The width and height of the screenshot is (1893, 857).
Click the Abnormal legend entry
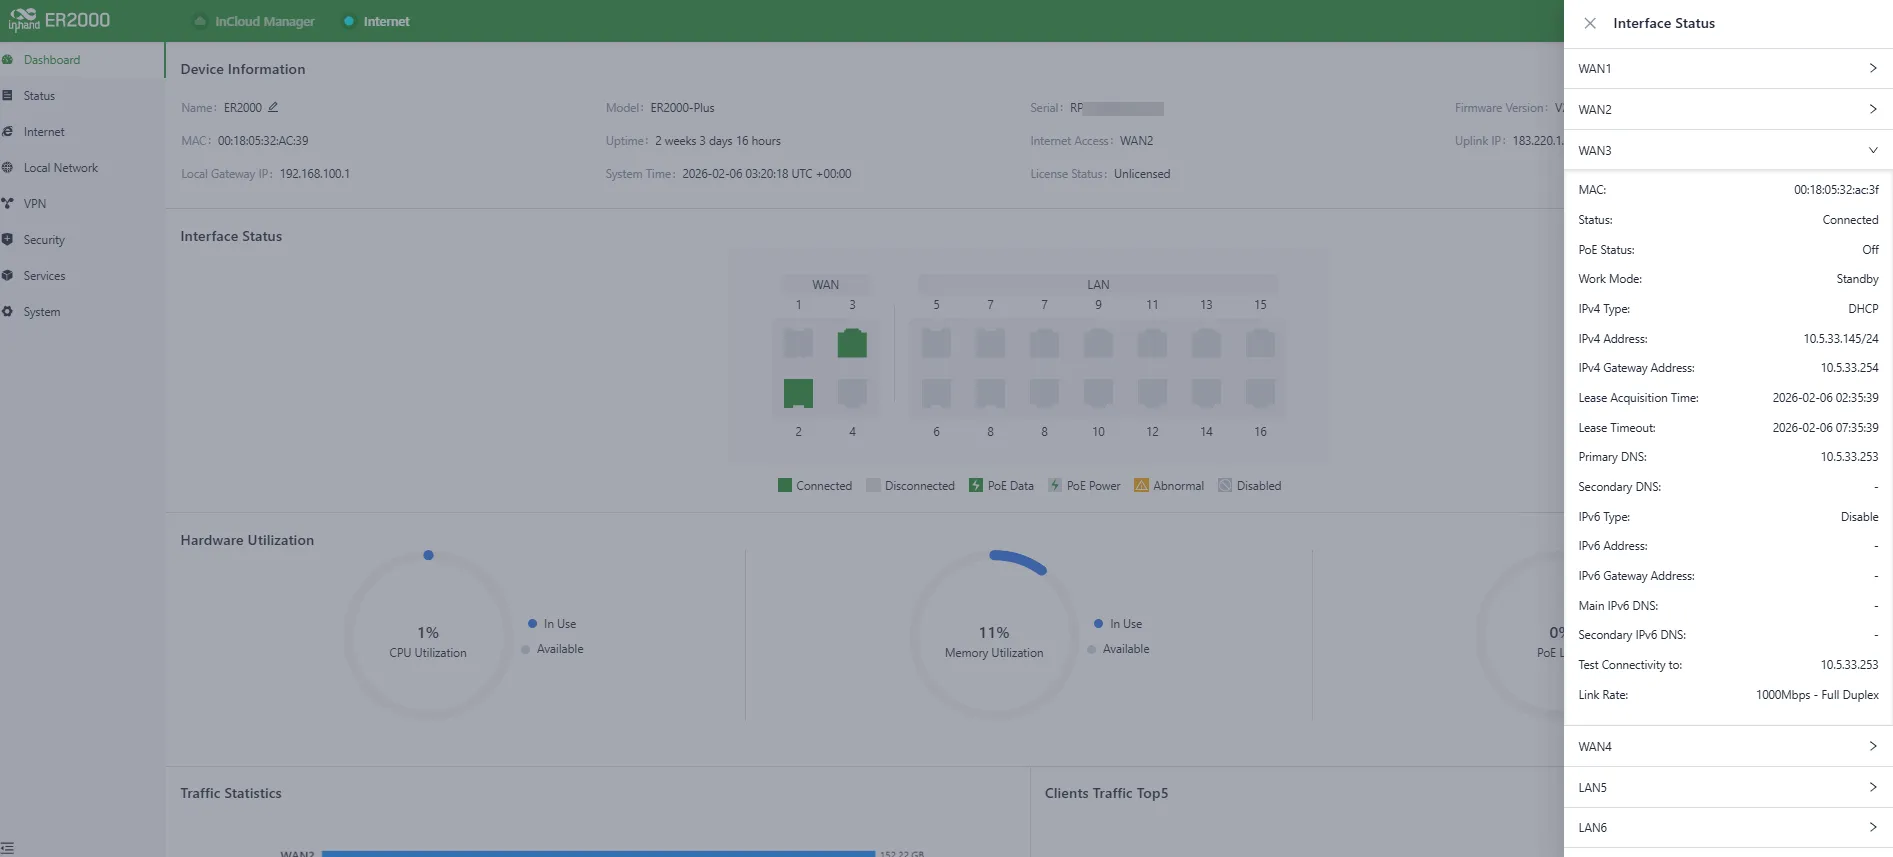[x=1169, y=486]
